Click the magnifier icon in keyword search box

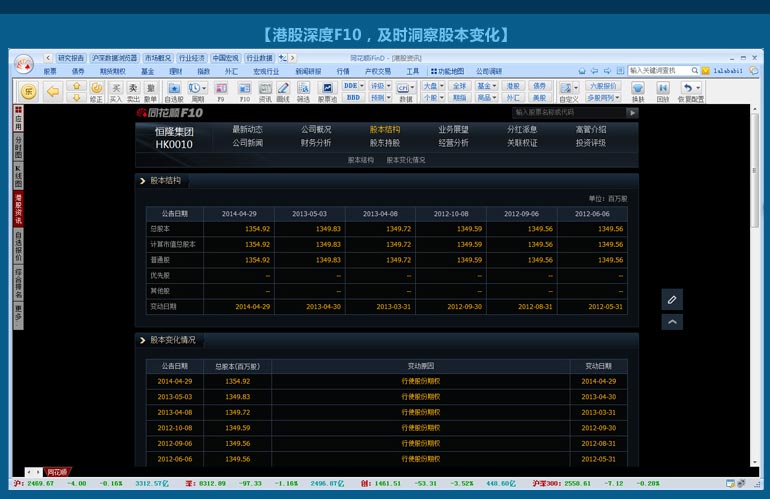click(x=694, y=71)
